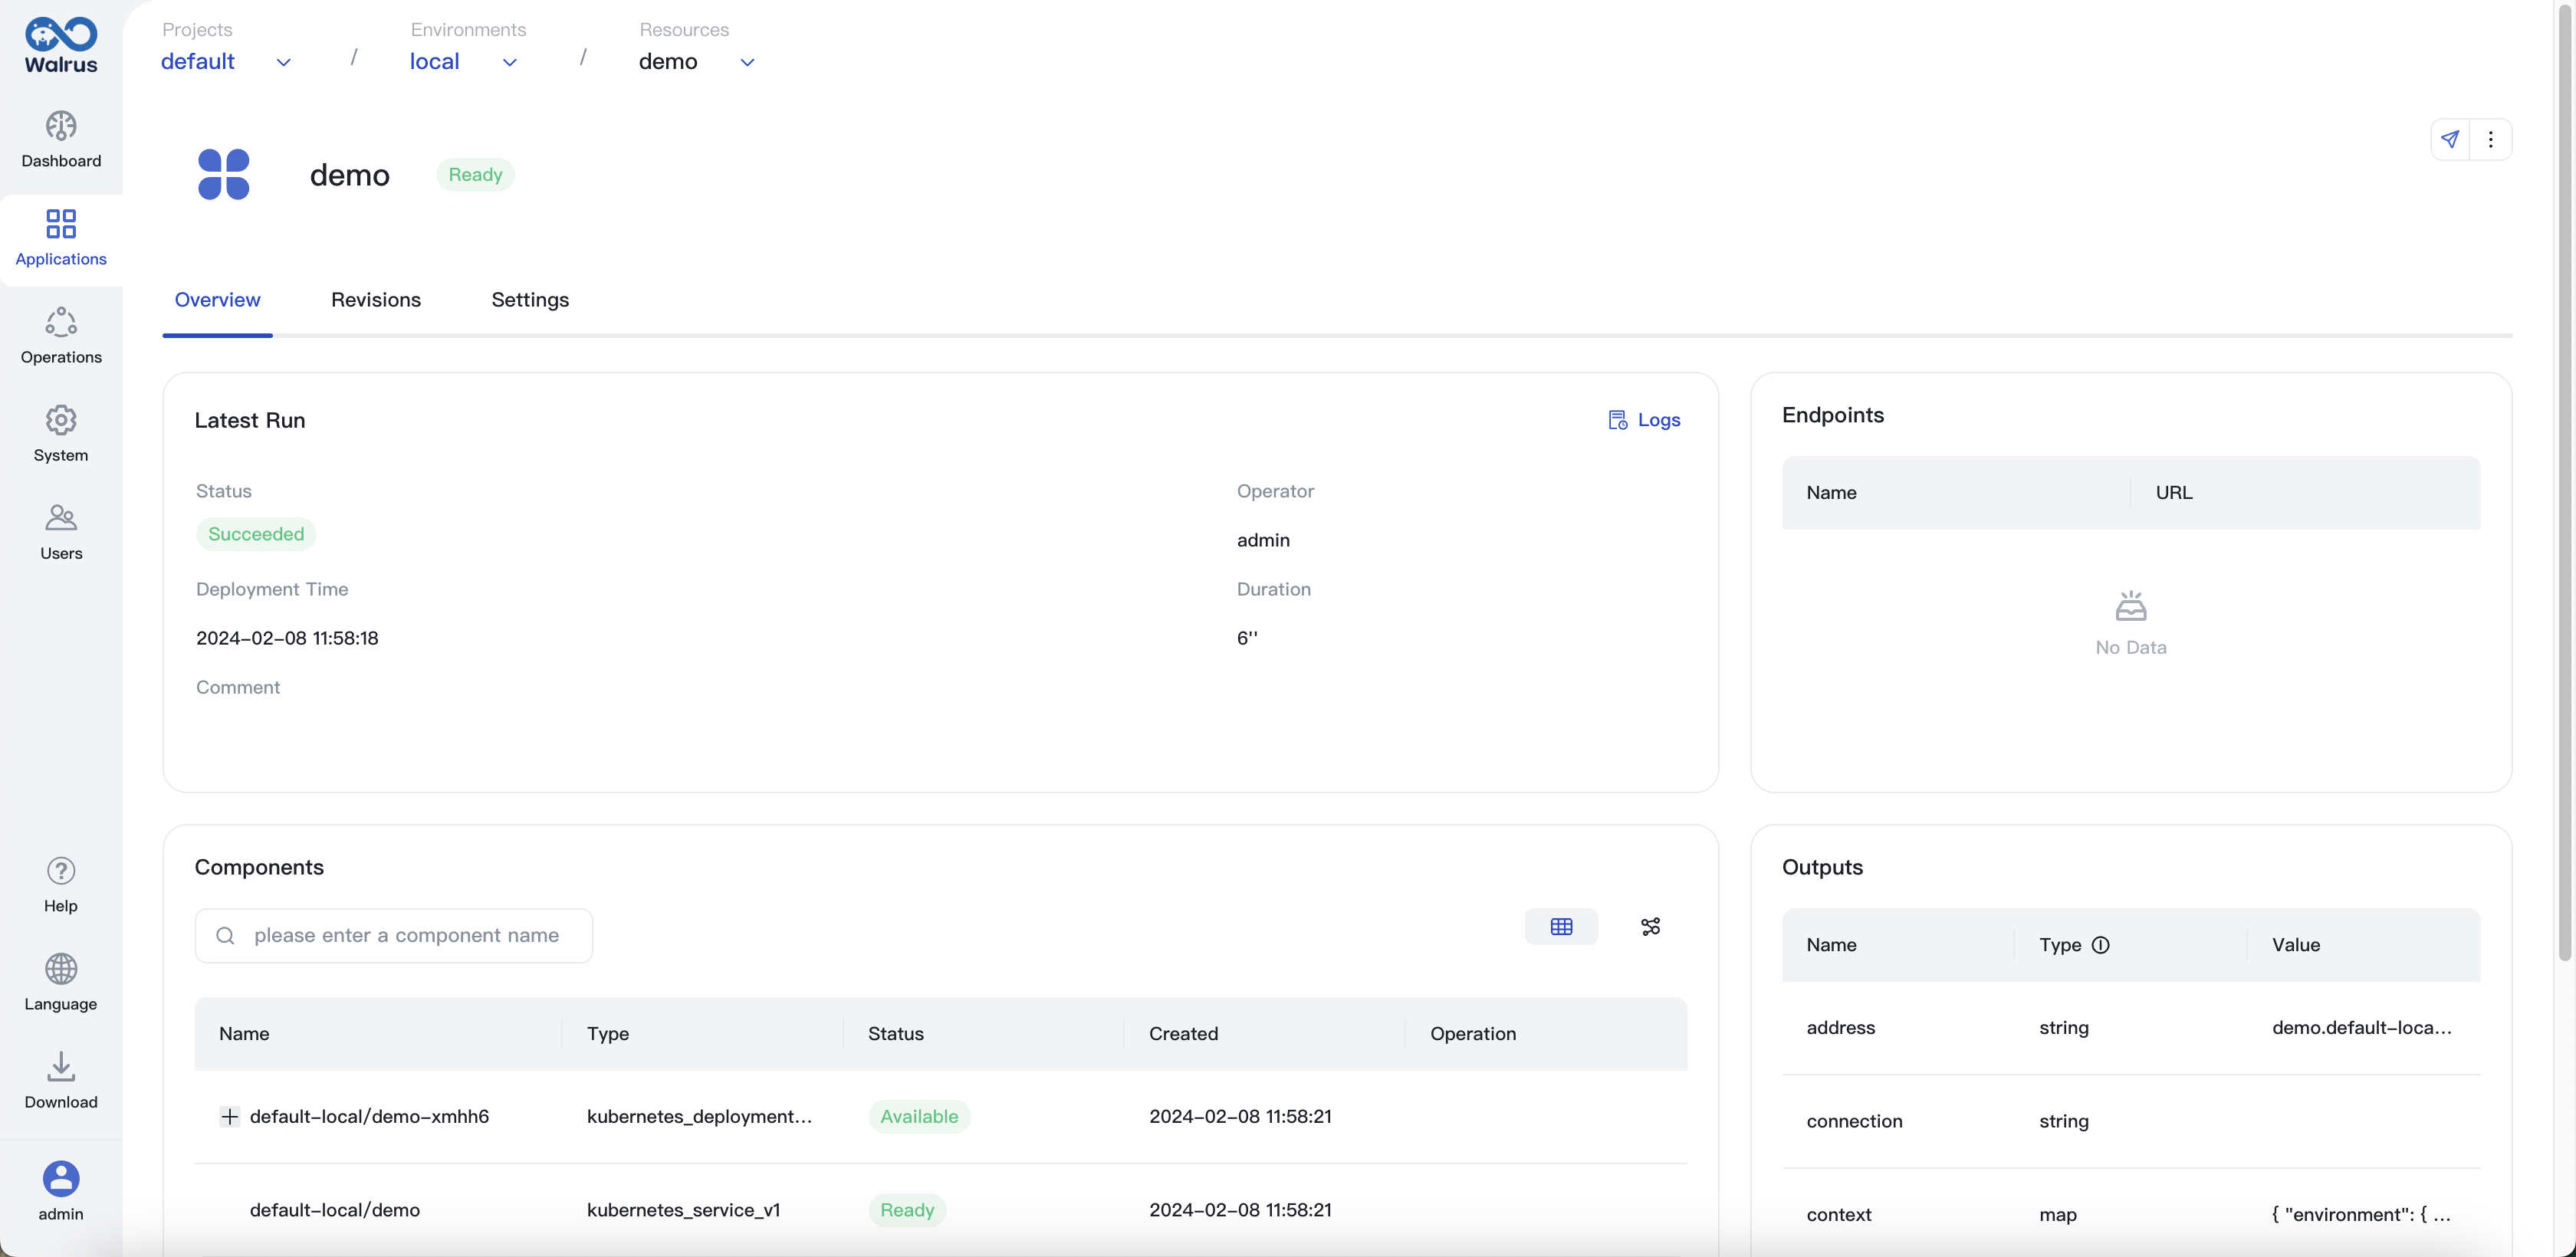Switch to the Revisions tab

point(376,299)
